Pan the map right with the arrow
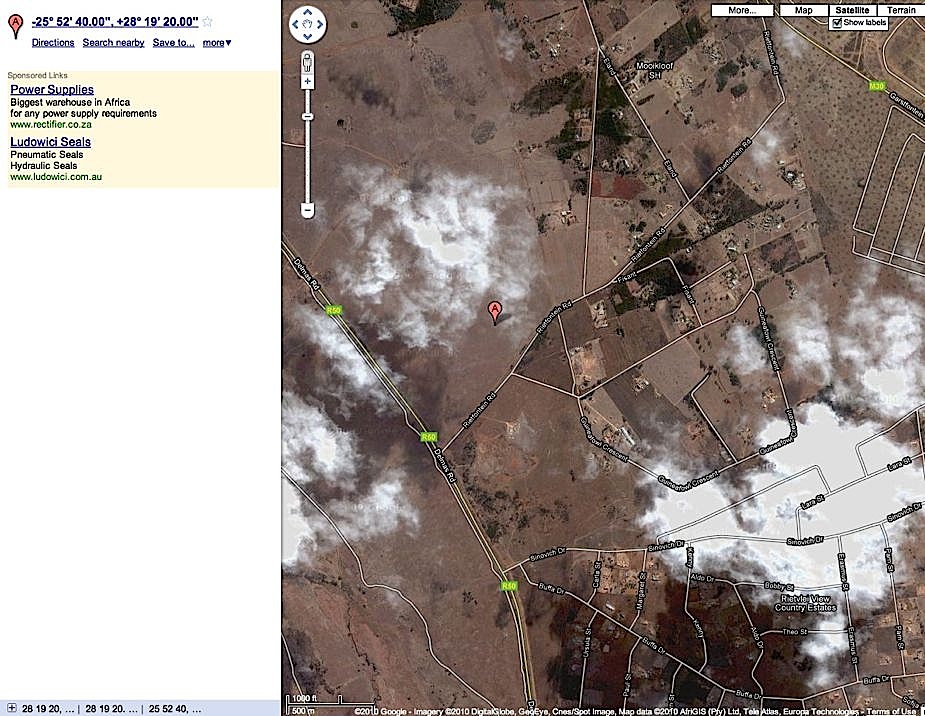925x716 pixels. click(320, 24)
